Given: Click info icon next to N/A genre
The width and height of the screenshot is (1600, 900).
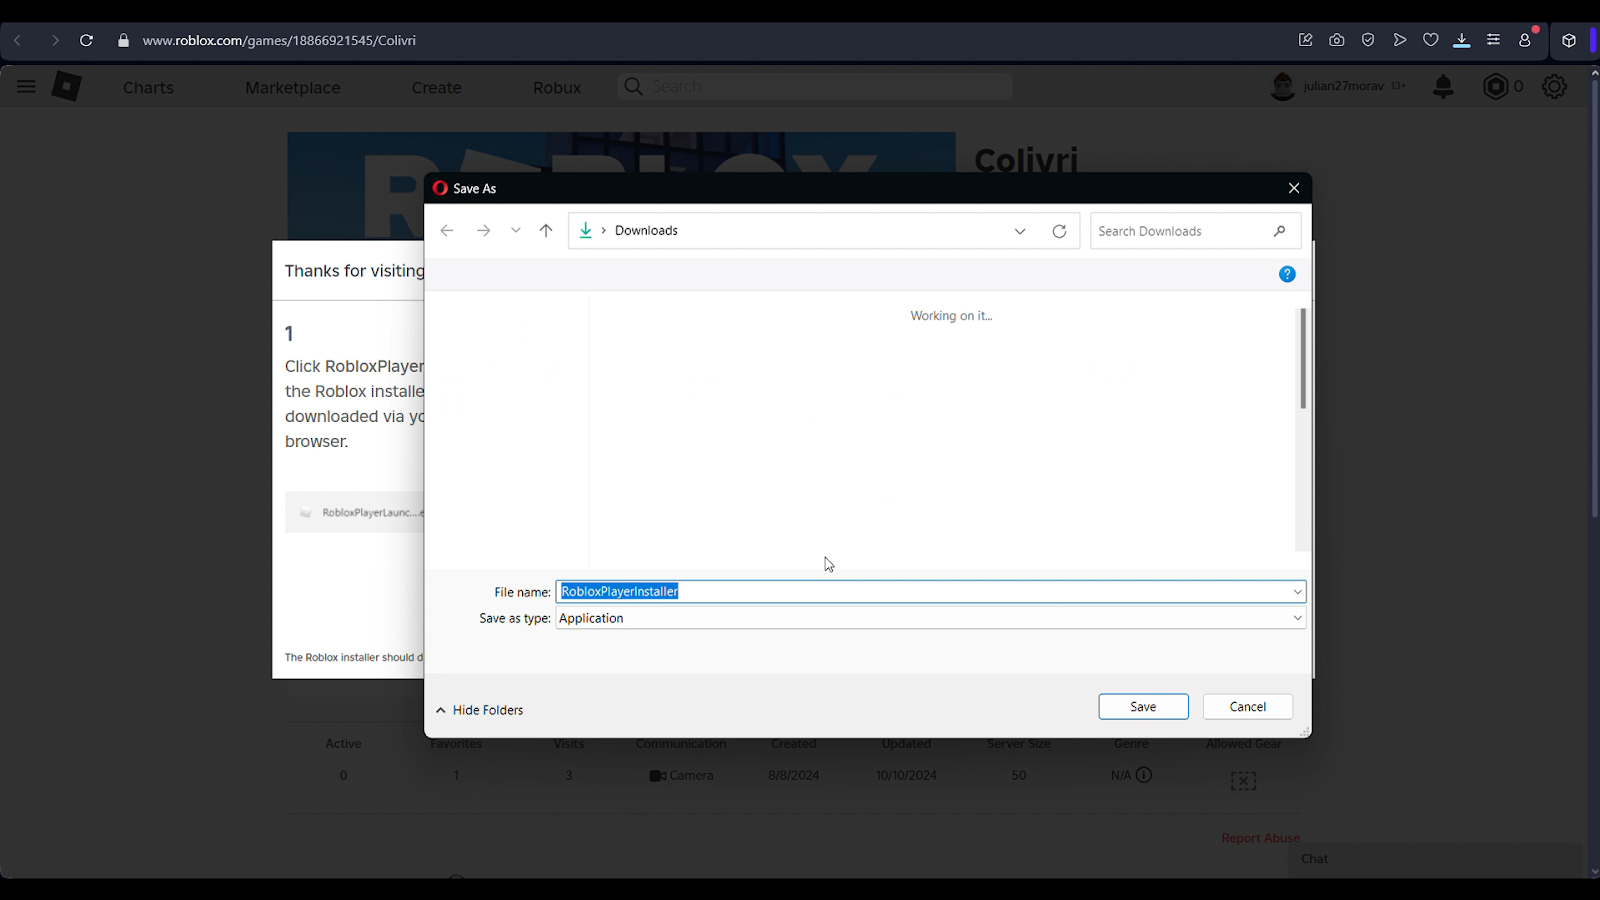Looking at the screenshot, I should point(1144,775).
